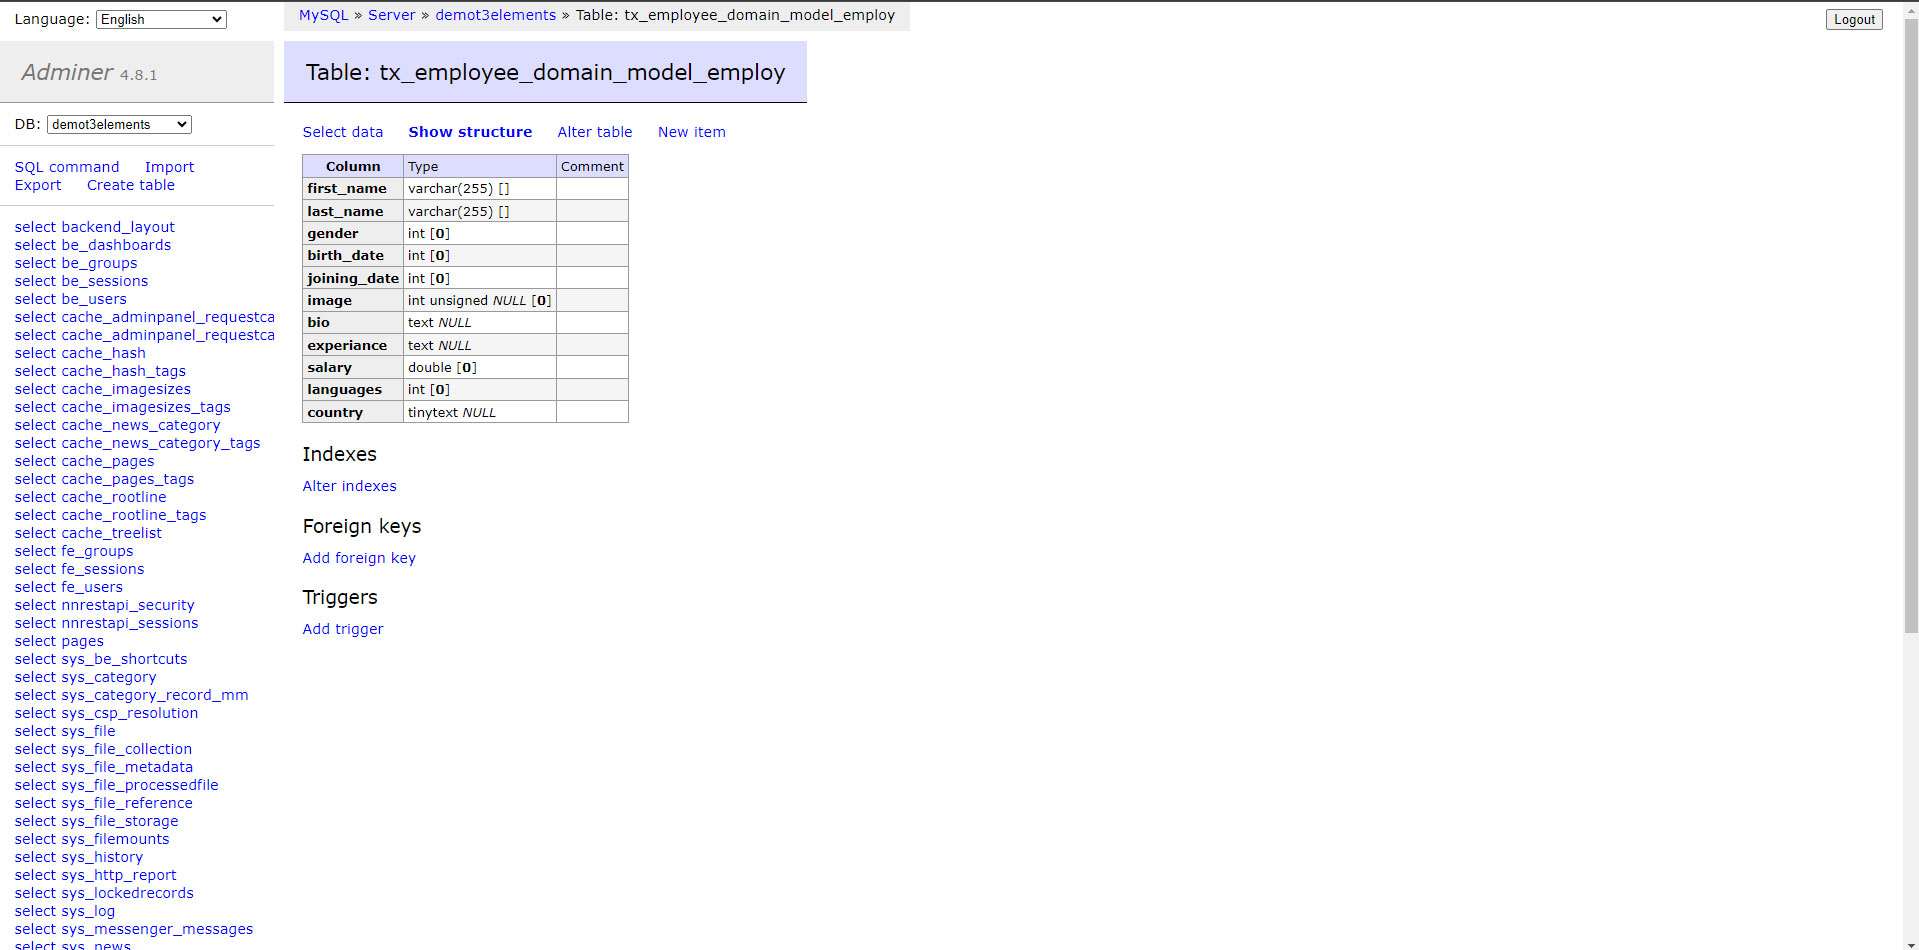Click the Import link
Viewport: 1919px width, 950px height.
169,167
